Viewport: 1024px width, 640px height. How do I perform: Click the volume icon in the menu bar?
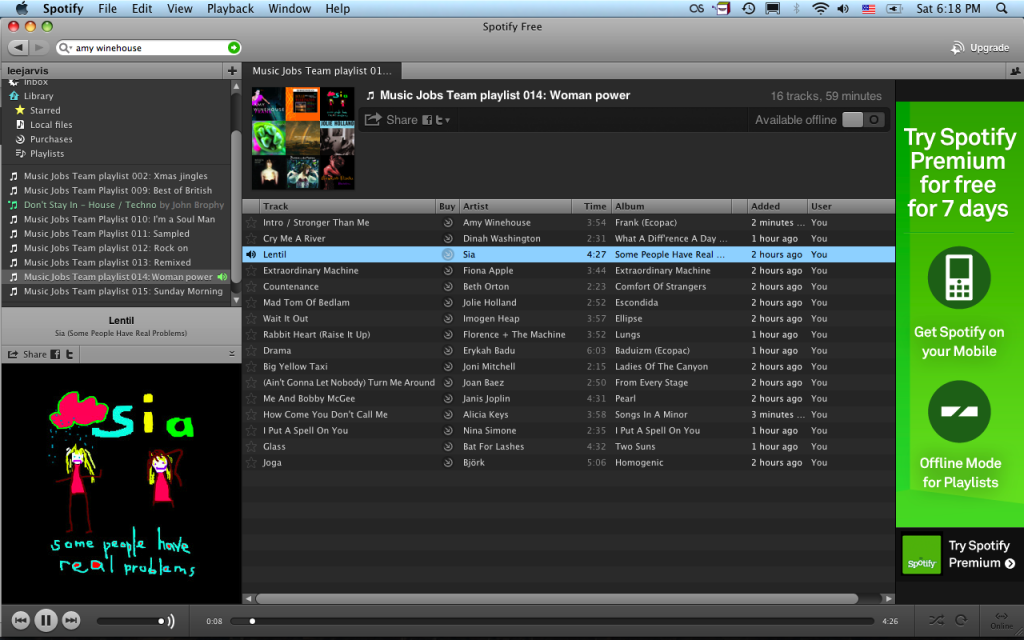pyautogui.click(x=843, y=8)
